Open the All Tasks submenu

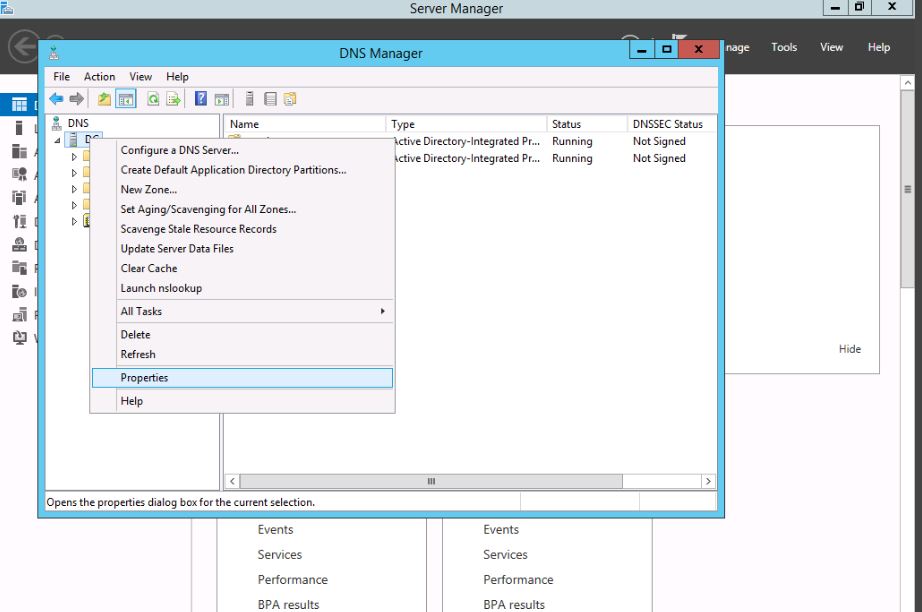pos(242,311)
